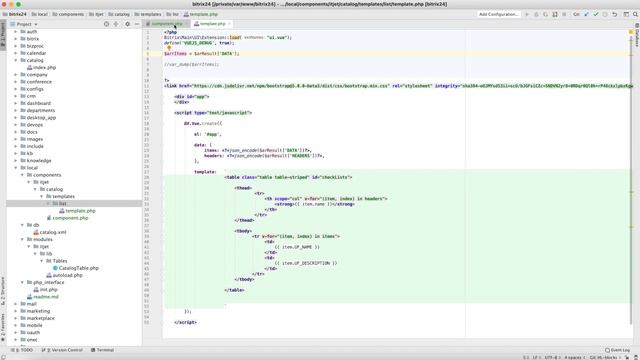Image resolution: width=640 pixels, height=360 pixels.
Task: Expand the crm folder
Action: coord(16,96)
